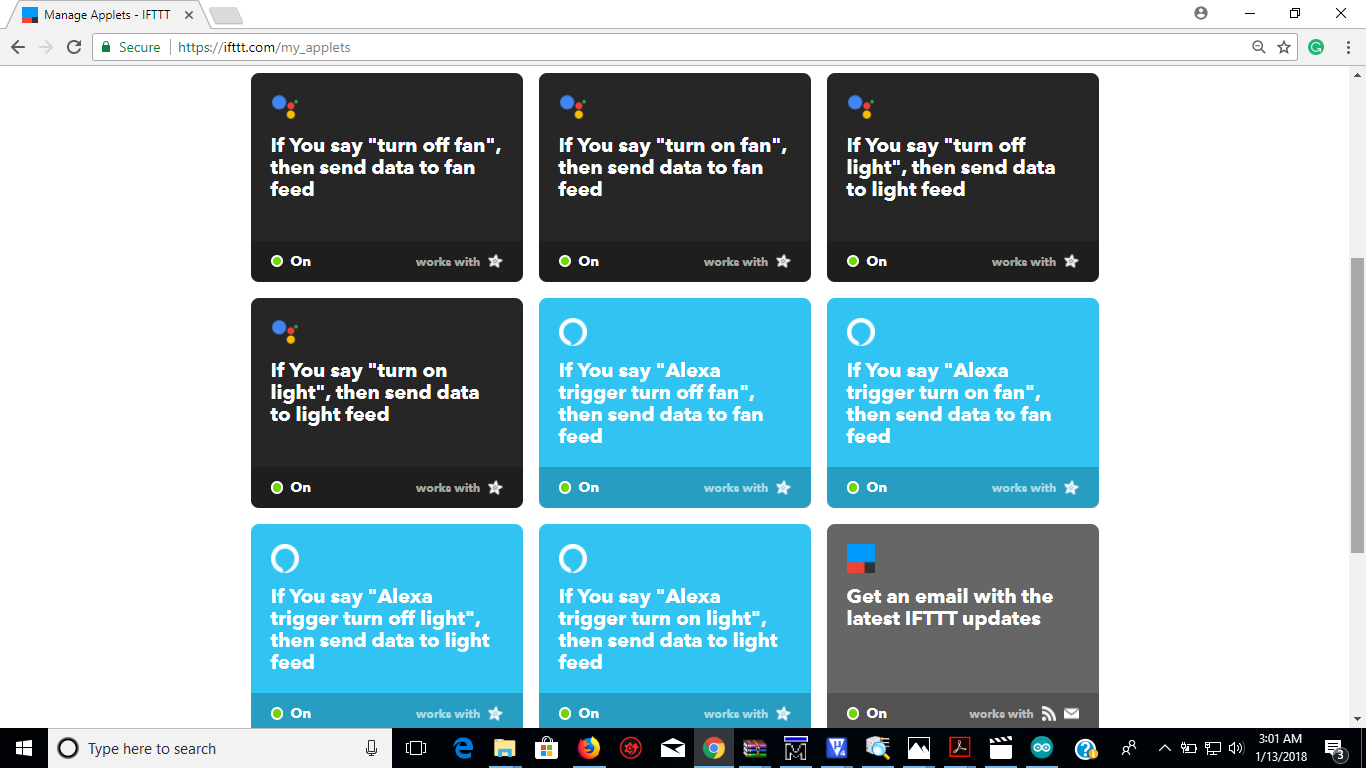This screenshot has height=768, width=1366.
Task: Toggle On status of "Alexa trigger turn on light" applet
Action: pyautogui.click(x=579, y=713)
